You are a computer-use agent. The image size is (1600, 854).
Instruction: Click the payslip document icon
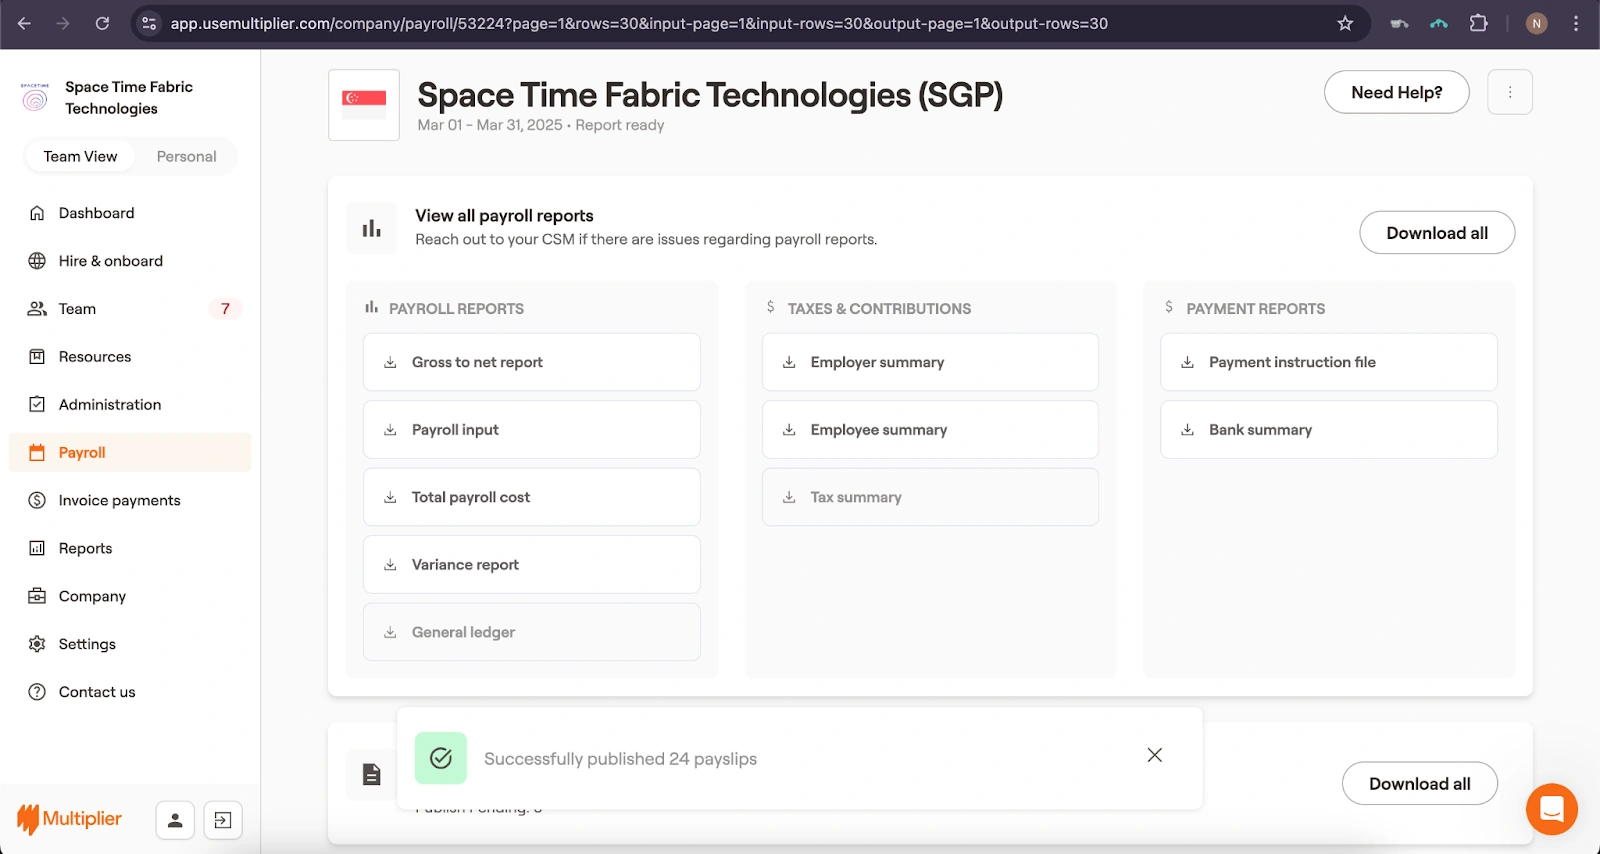[x=372, y=774]
